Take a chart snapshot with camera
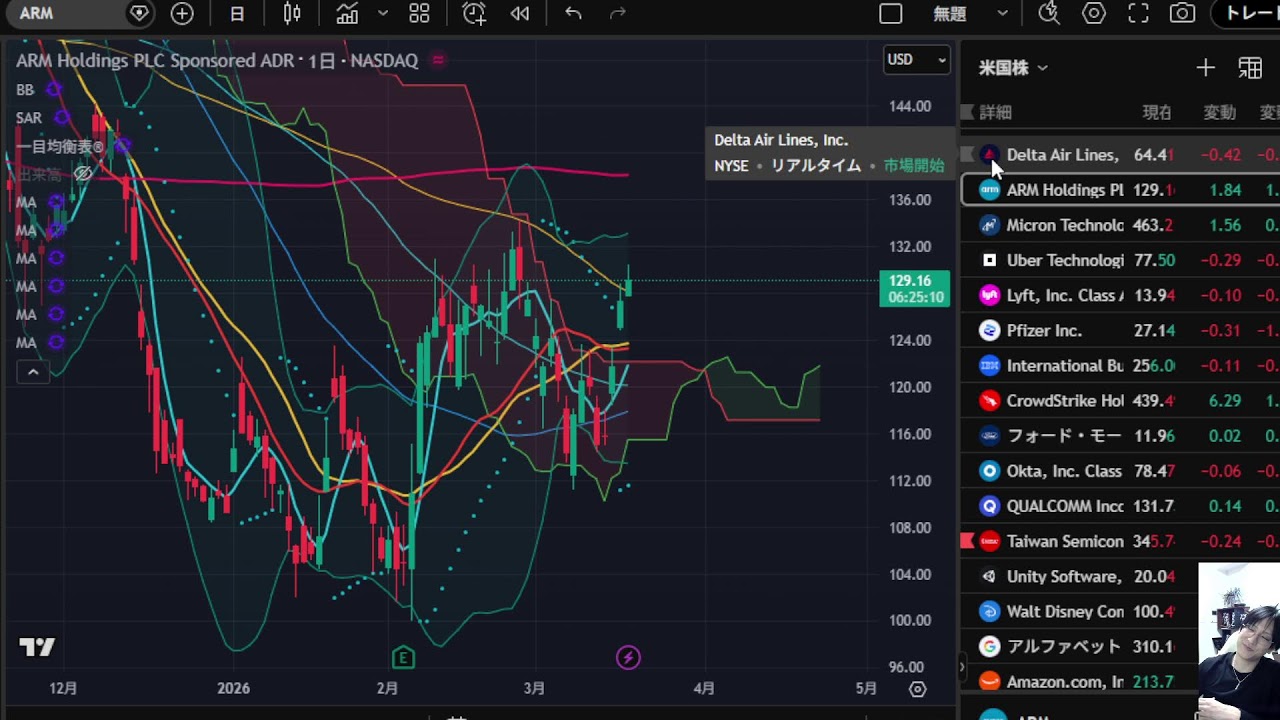The height and width of the screenshot is (720, 1280). click(x=1183, y=14)
